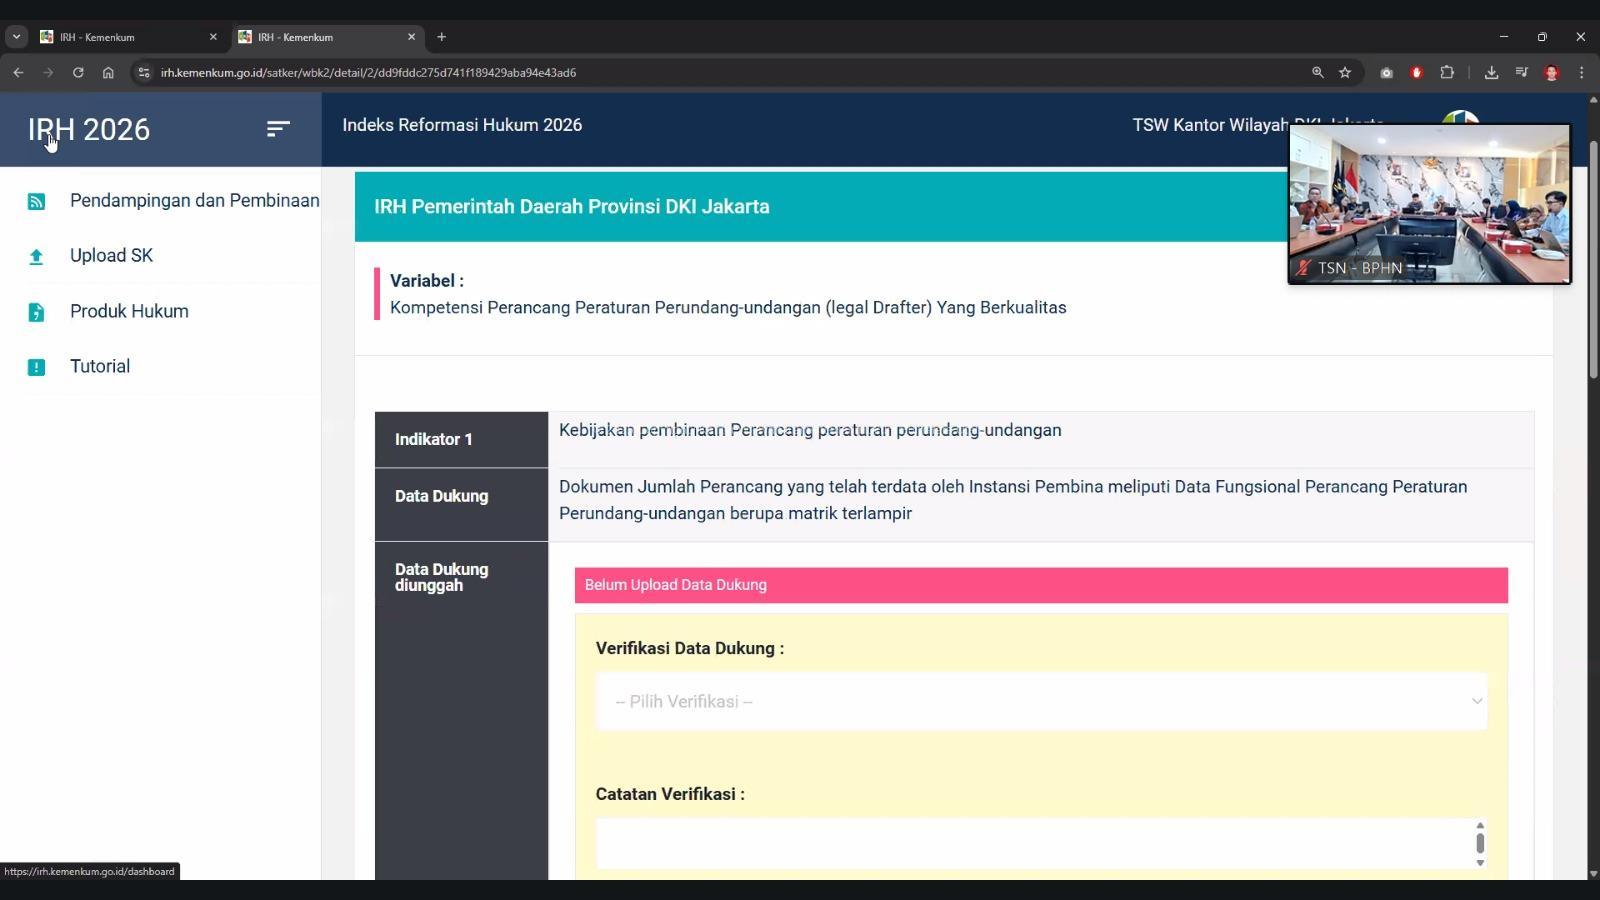
Task: Open the Produk Hukum menu item
Action: point(129,311)
